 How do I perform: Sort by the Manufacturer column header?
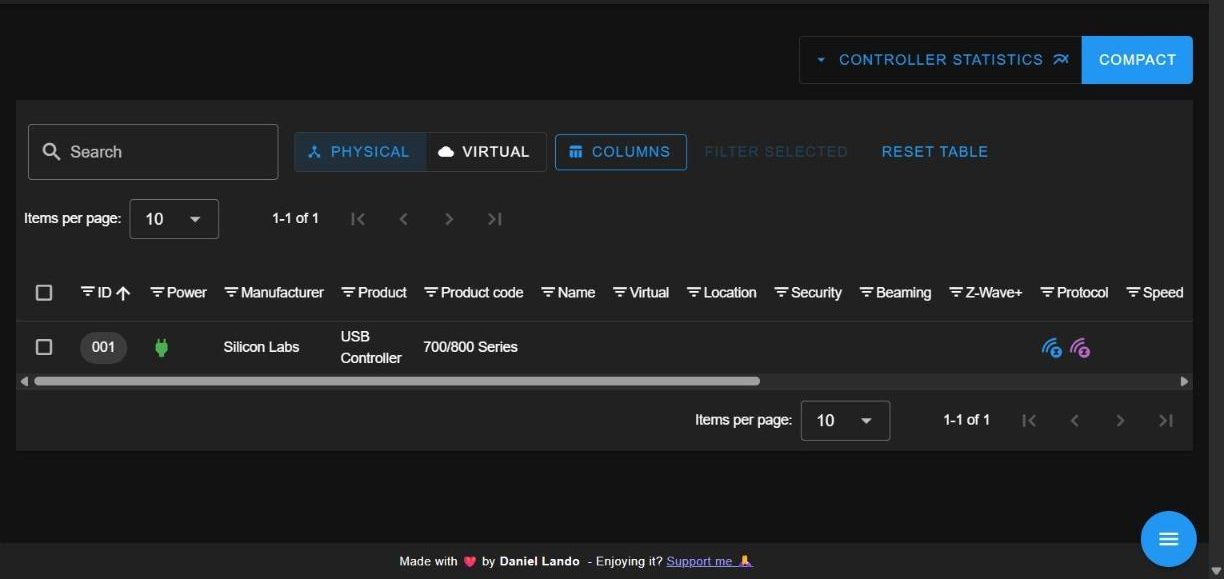tap(283, 293)
